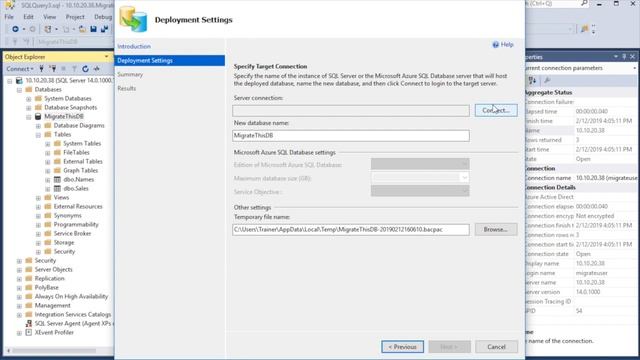The width and height of the screenshot is (640, 360).
Task: Click the 10.10.20.38 server icon in tree
Action: click(x=19, y=80)
